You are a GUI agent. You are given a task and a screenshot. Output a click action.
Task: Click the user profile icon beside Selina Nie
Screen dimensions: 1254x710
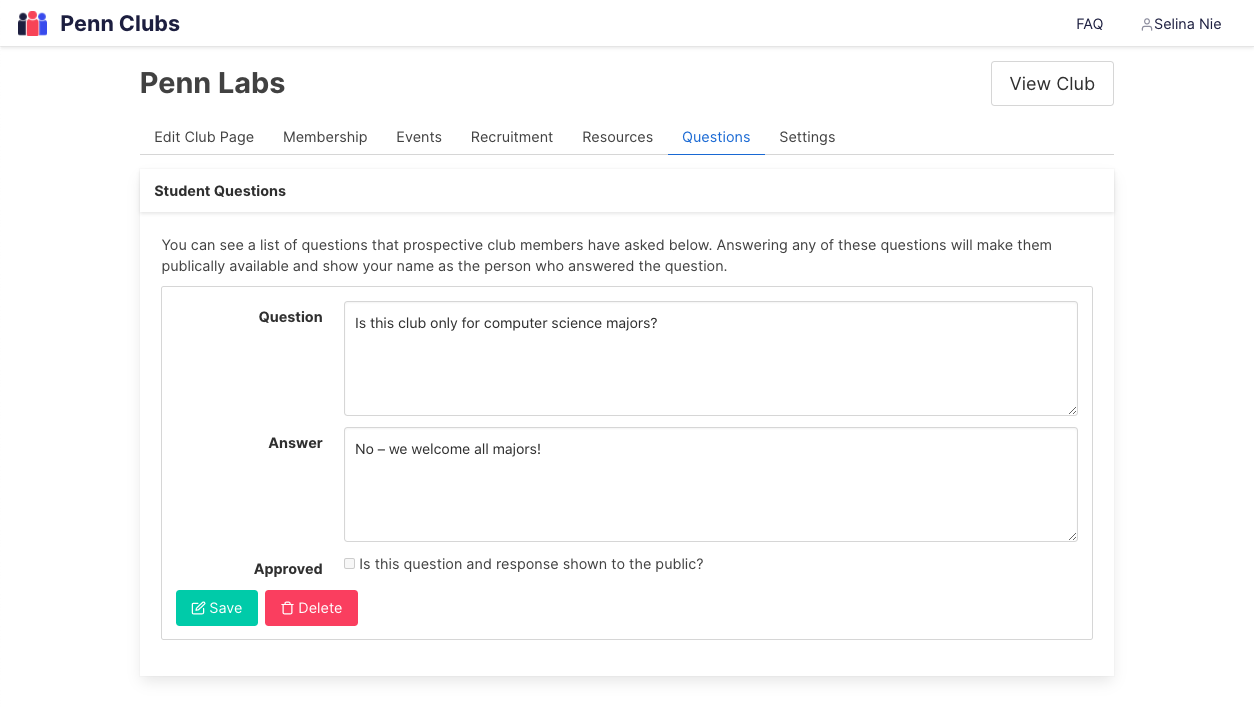tap(1147, 24)
